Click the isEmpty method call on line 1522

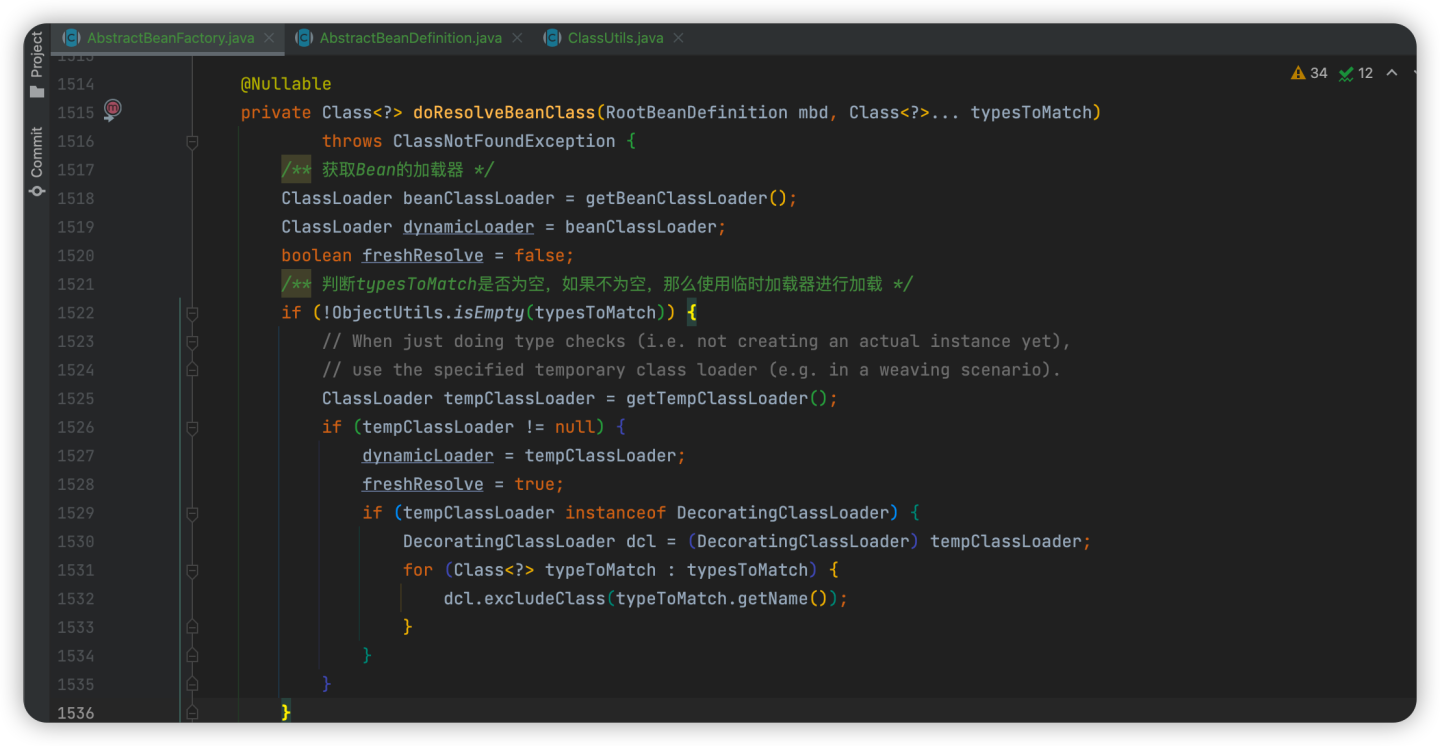point(489,313)
